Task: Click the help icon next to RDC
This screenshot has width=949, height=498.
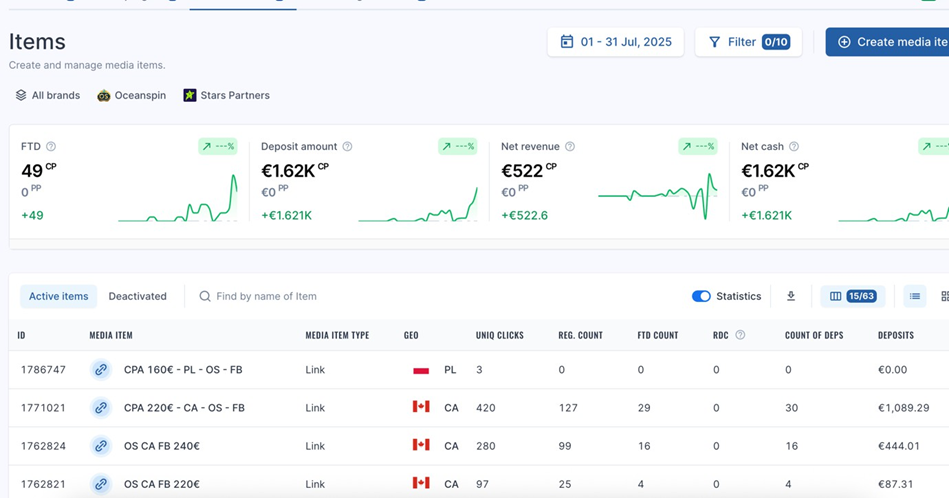Action: pyautogui.click(x=740, y=335)
